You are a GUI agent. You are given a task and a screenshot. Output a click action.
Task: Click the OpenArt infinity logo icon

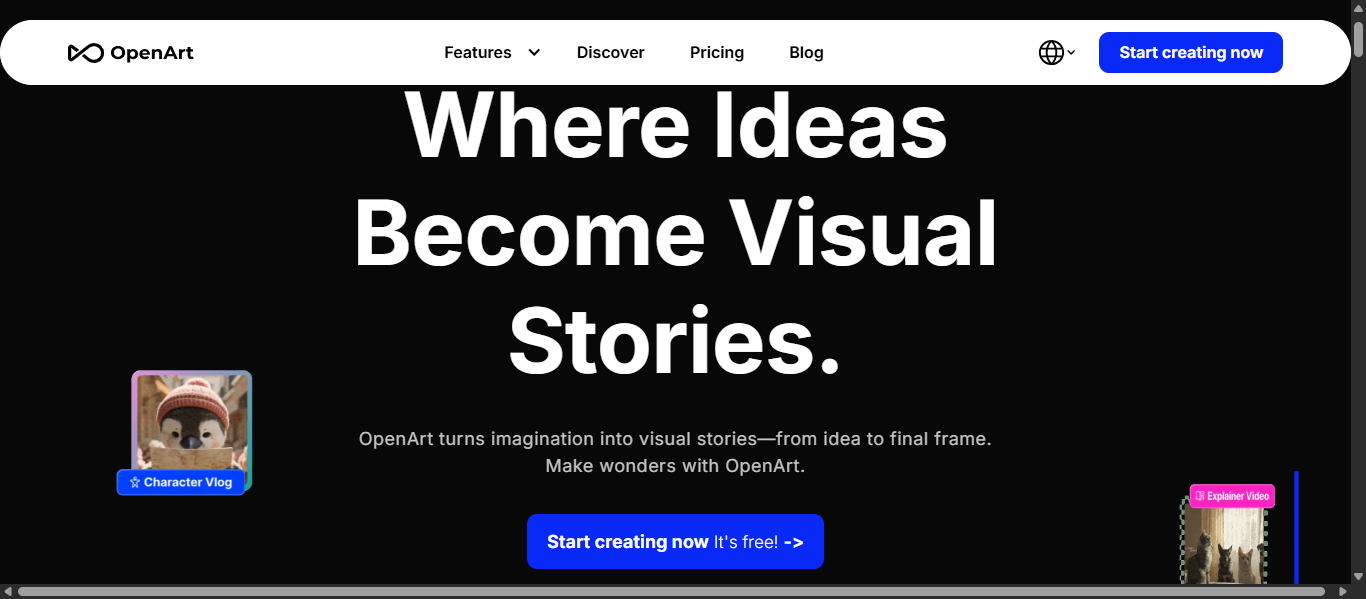click(86, 52)
